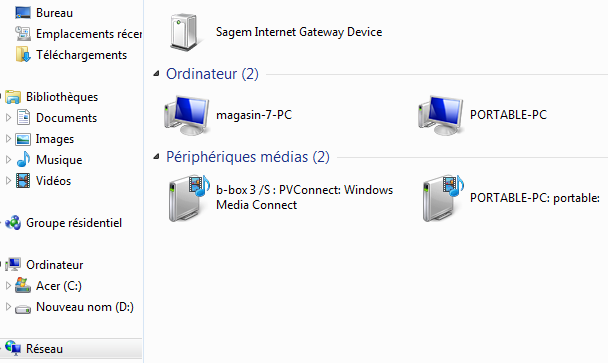Click the PORTABLE-PC: portable media device icon
Screen dimensions: 608x363
click(x=443, y=198)
